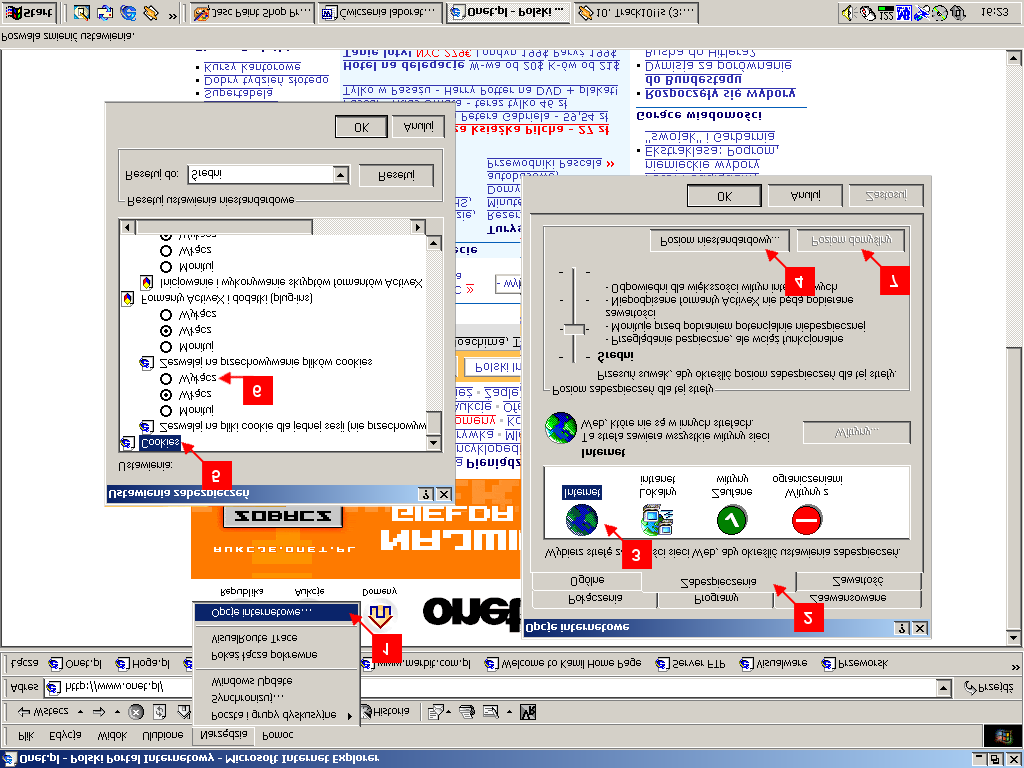Switch to Jasc Paint Shop Pro taskbar button
The height and width of the screenshot is (768, 1024).
pos(253,12)
